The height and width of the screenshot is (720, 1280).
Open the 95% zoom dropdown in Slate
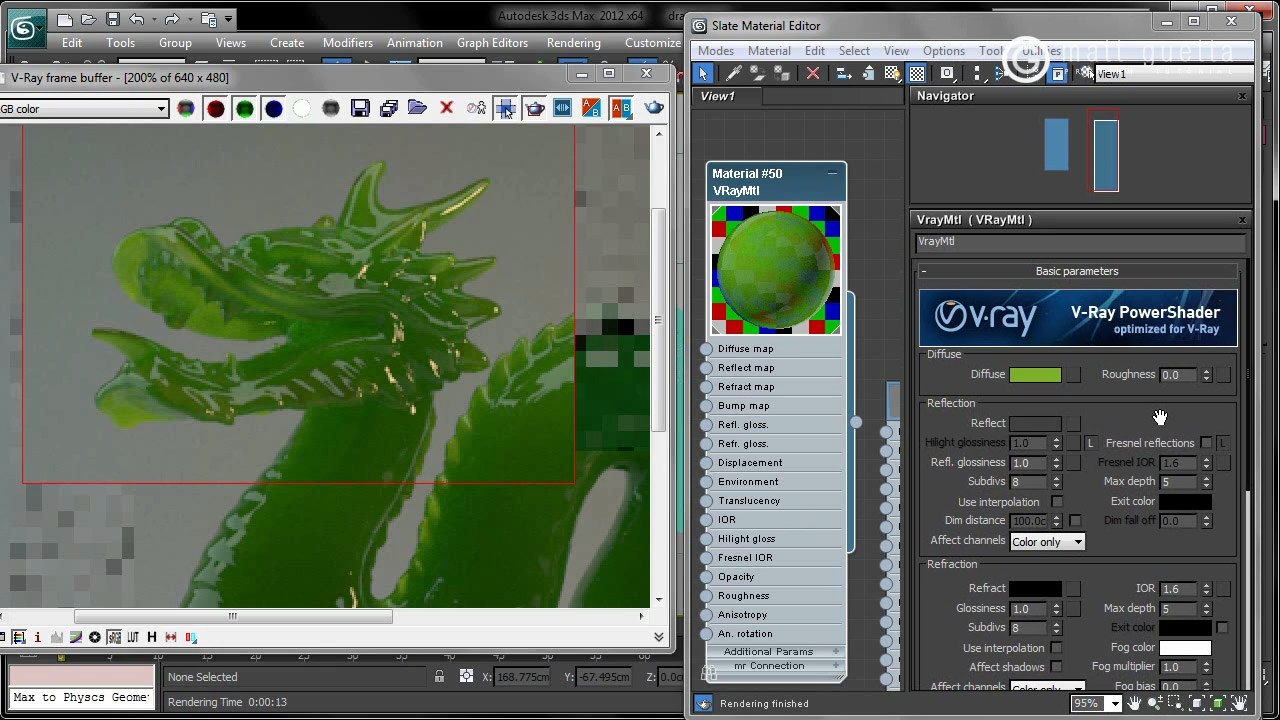[1114, 704]
